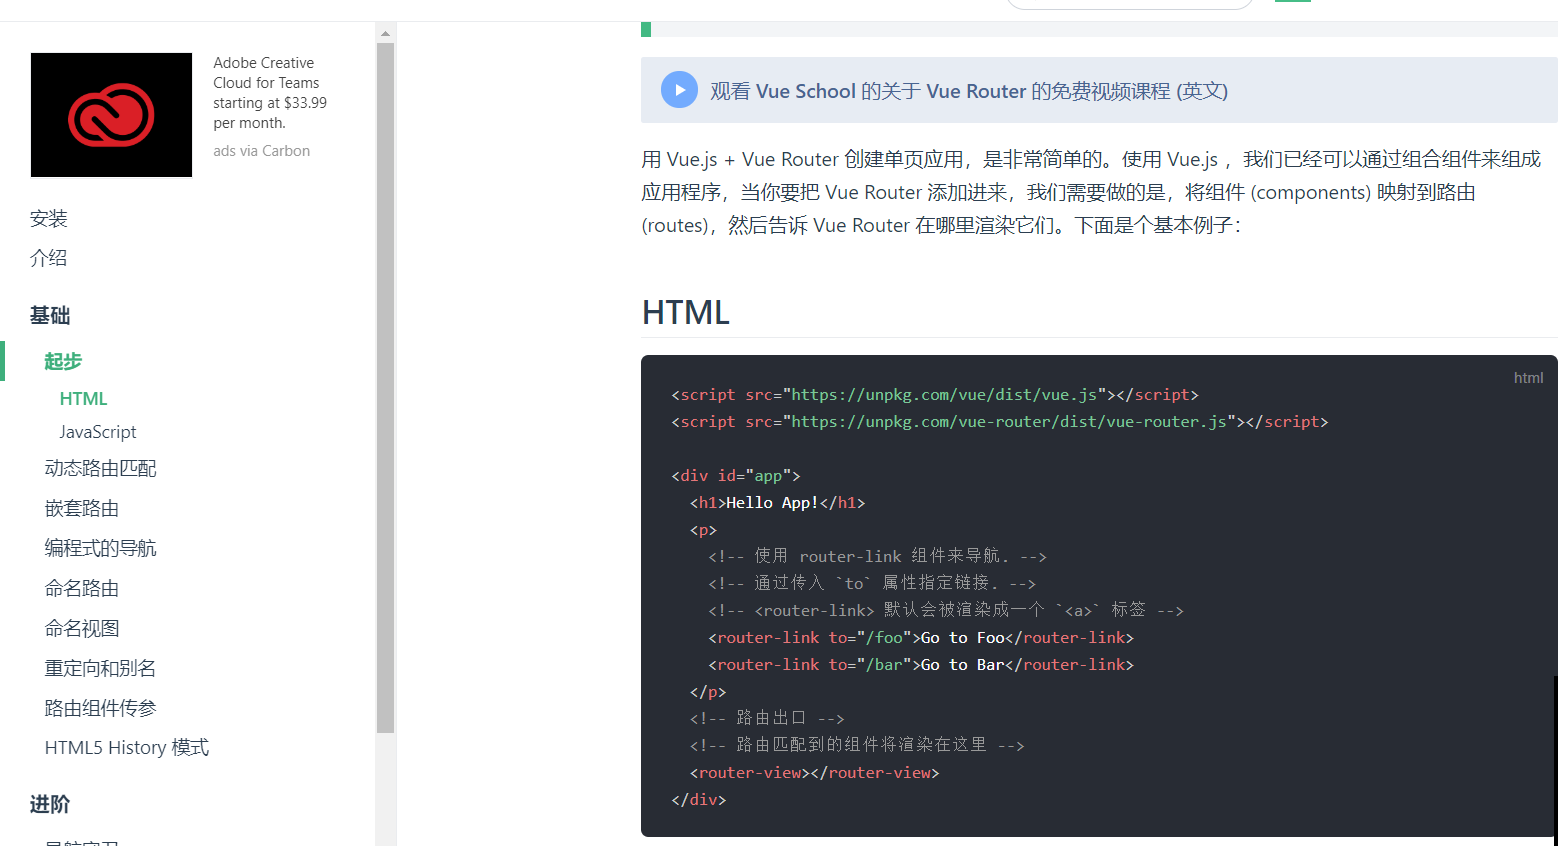Click the Go to Bar router-link line
Viewport: 1558px width, 846px height.
click(921, 665)
